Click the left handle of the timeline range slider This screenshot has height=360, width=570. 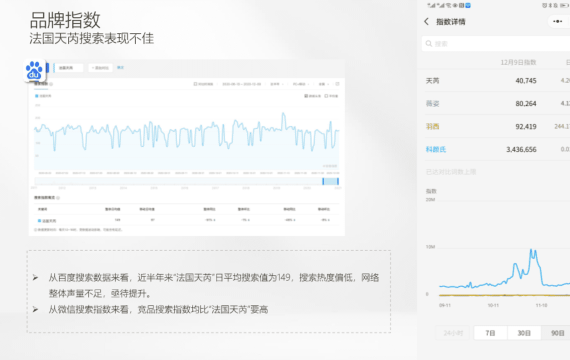pos(323,181)
